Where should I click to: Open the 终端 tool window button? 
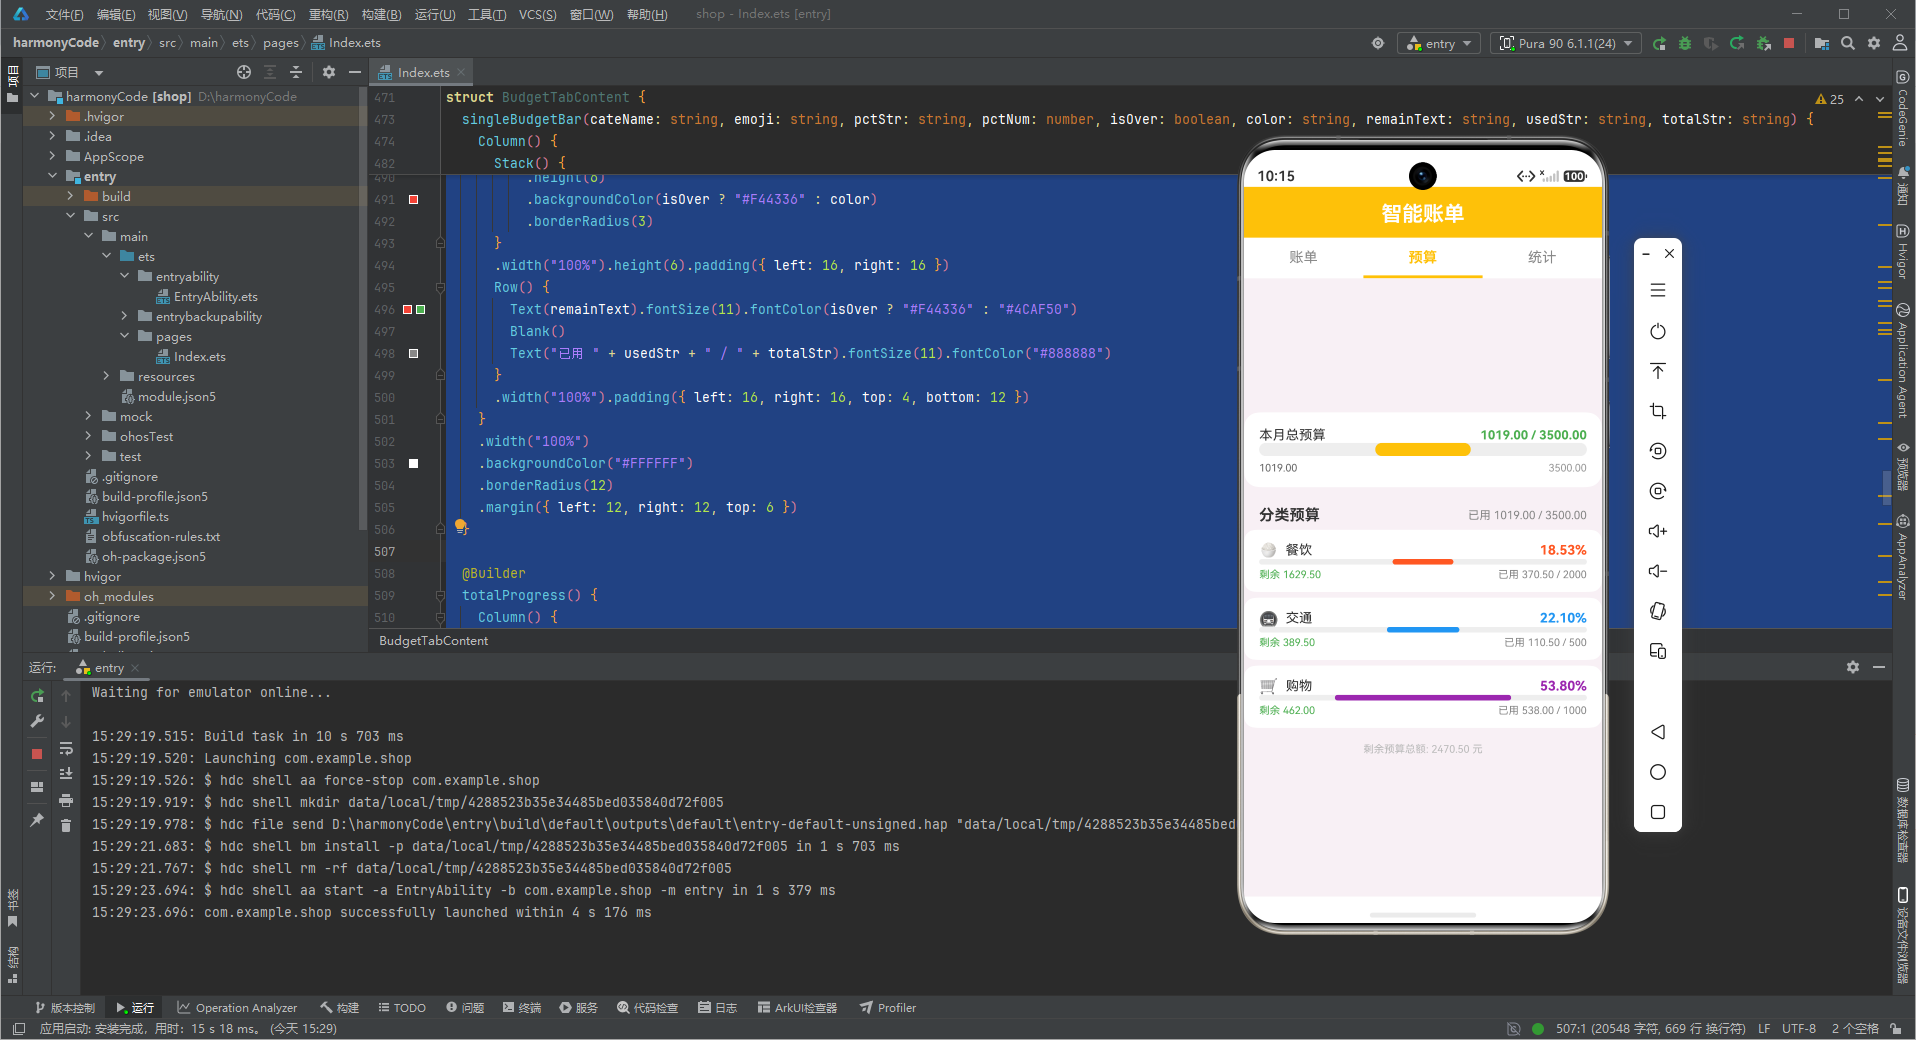[522, 1007]
